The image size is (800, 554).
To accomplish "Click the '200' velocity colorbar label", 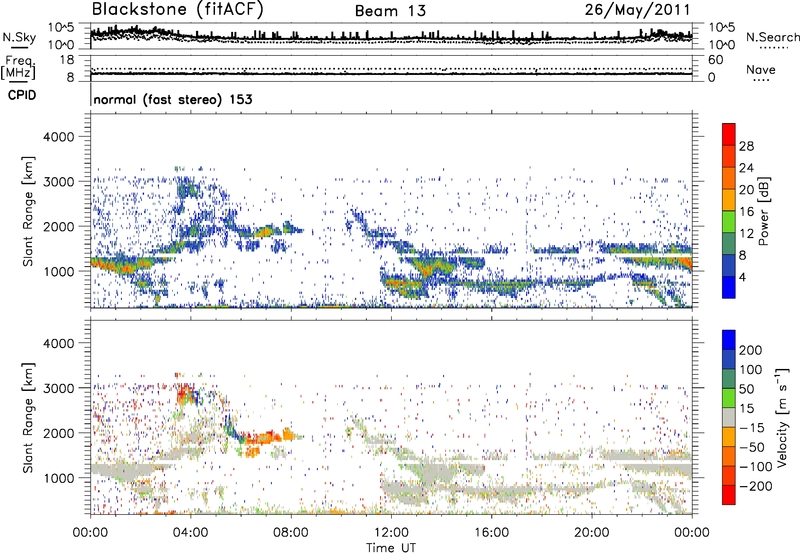I will (750, 350).
